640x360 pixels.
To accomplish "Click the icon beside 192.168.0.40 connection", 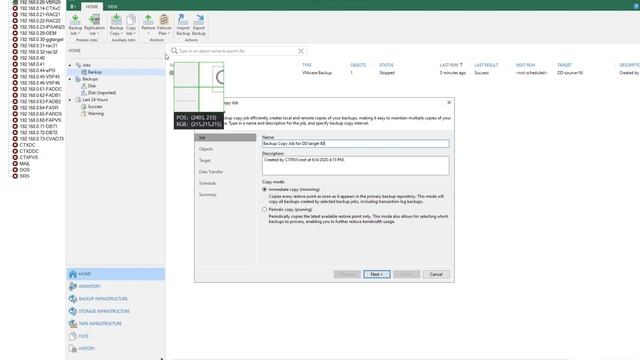I will tap(15, 58).
